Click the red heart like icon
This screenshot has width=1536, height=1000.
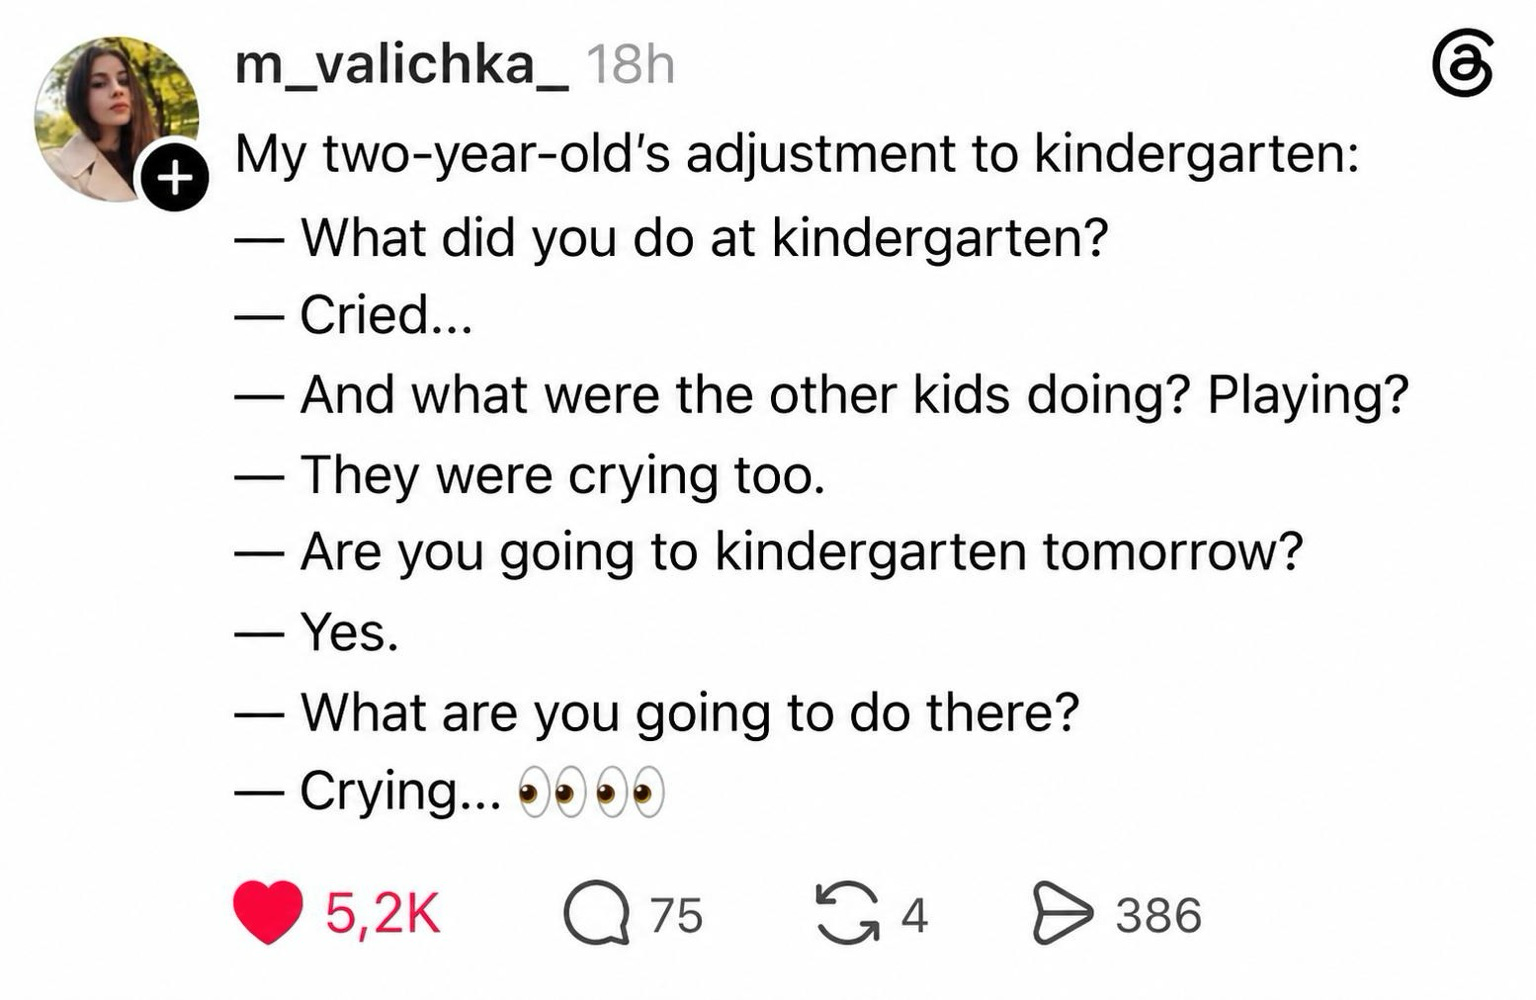coord(268,912)
